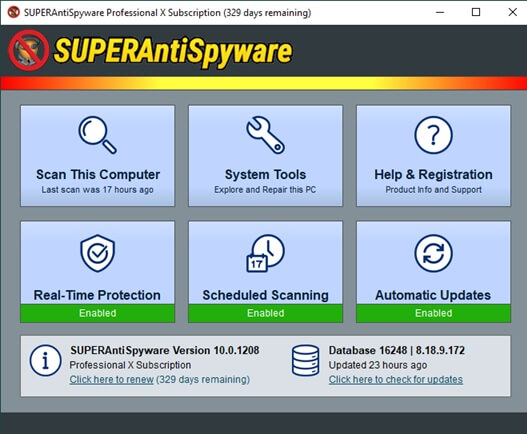Click the Automatic Updates refresh arrows icon
Screen dimensions: 527x434
(x=433, y=253)
